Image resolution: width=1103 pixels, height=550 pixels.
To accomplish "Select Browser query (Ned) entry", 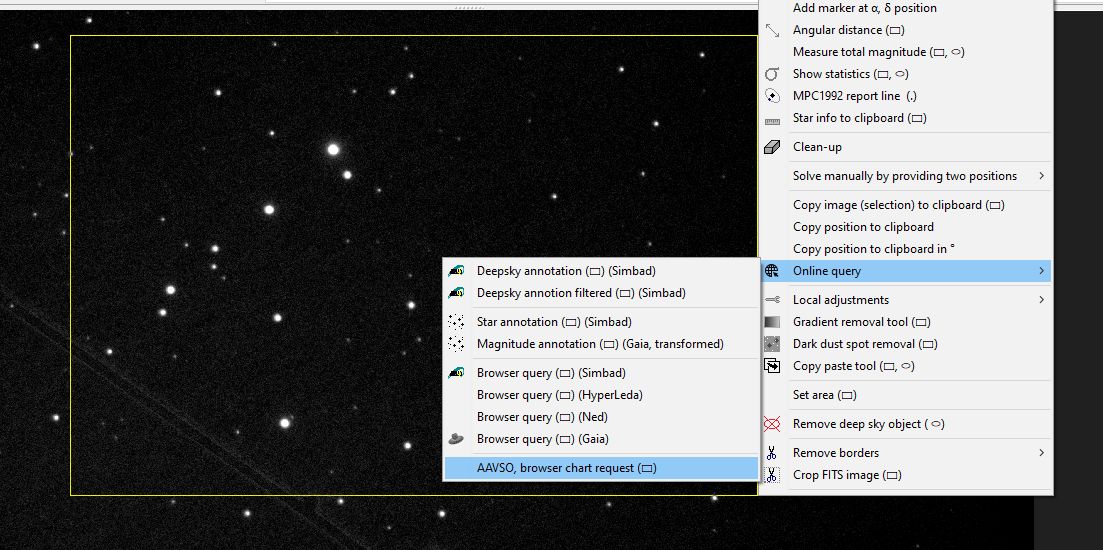I will (x=542, y=417).
